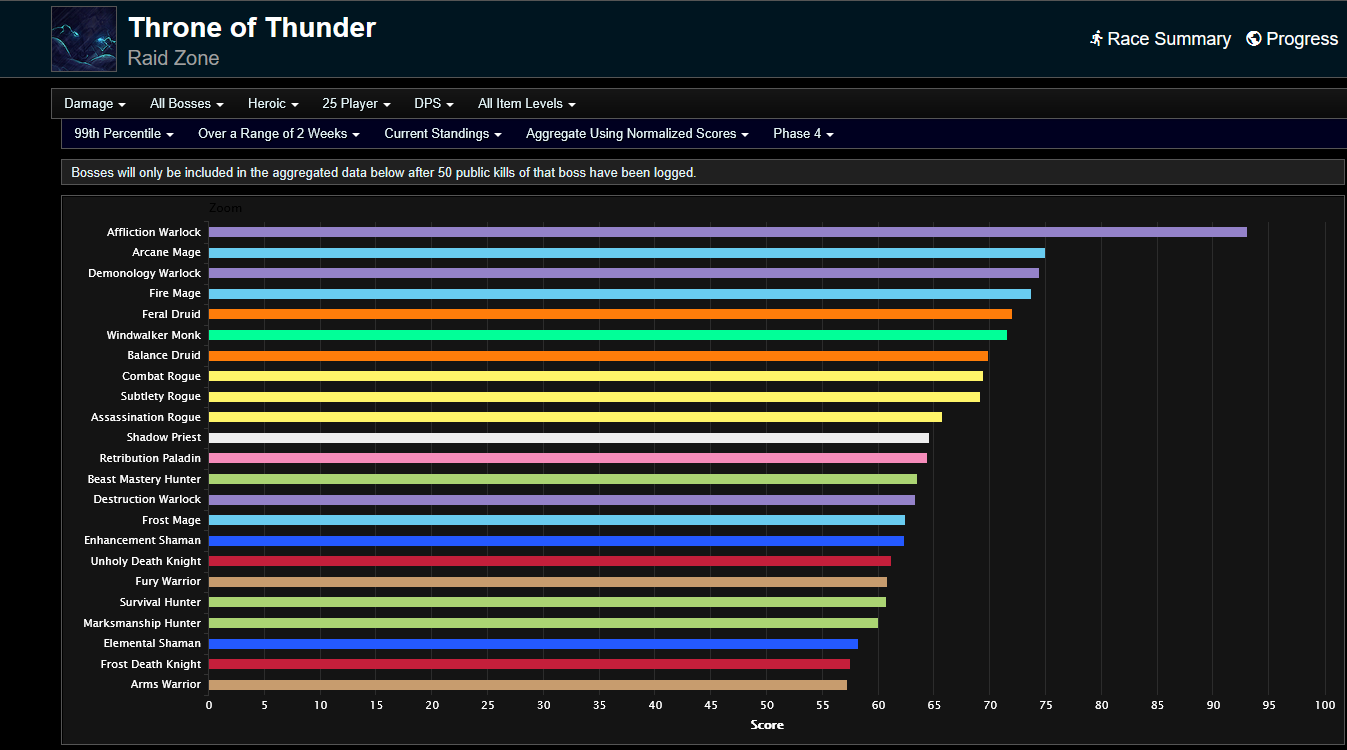Click the Windwalker Monk green bar
Viewport: 1347px width, 750px height.
[x=608, y=335]
